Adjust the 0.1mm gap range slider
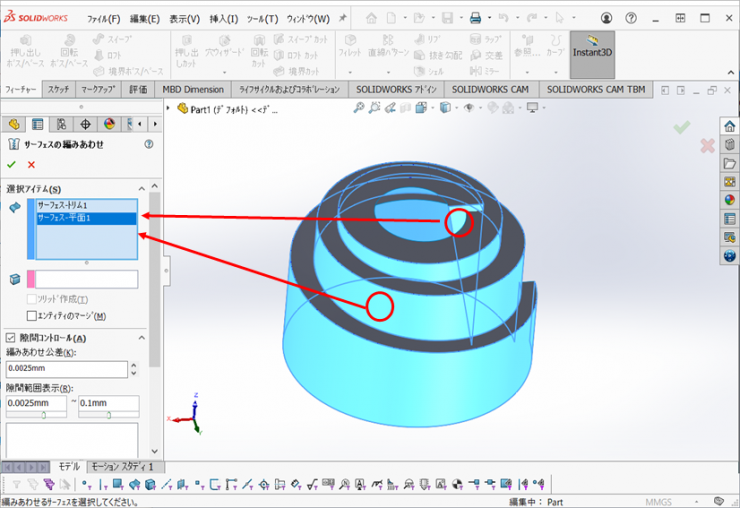The image size is (740, 508). 109,416
